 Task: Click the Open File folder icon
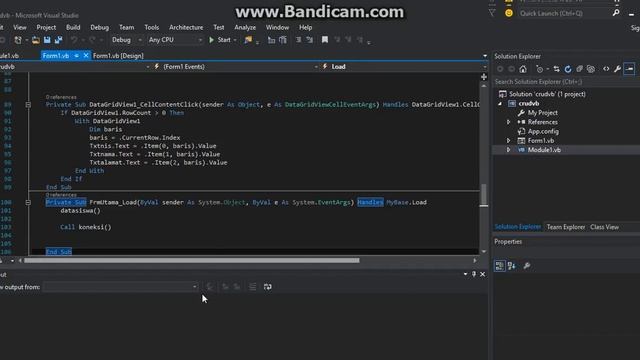coord(36,40)
